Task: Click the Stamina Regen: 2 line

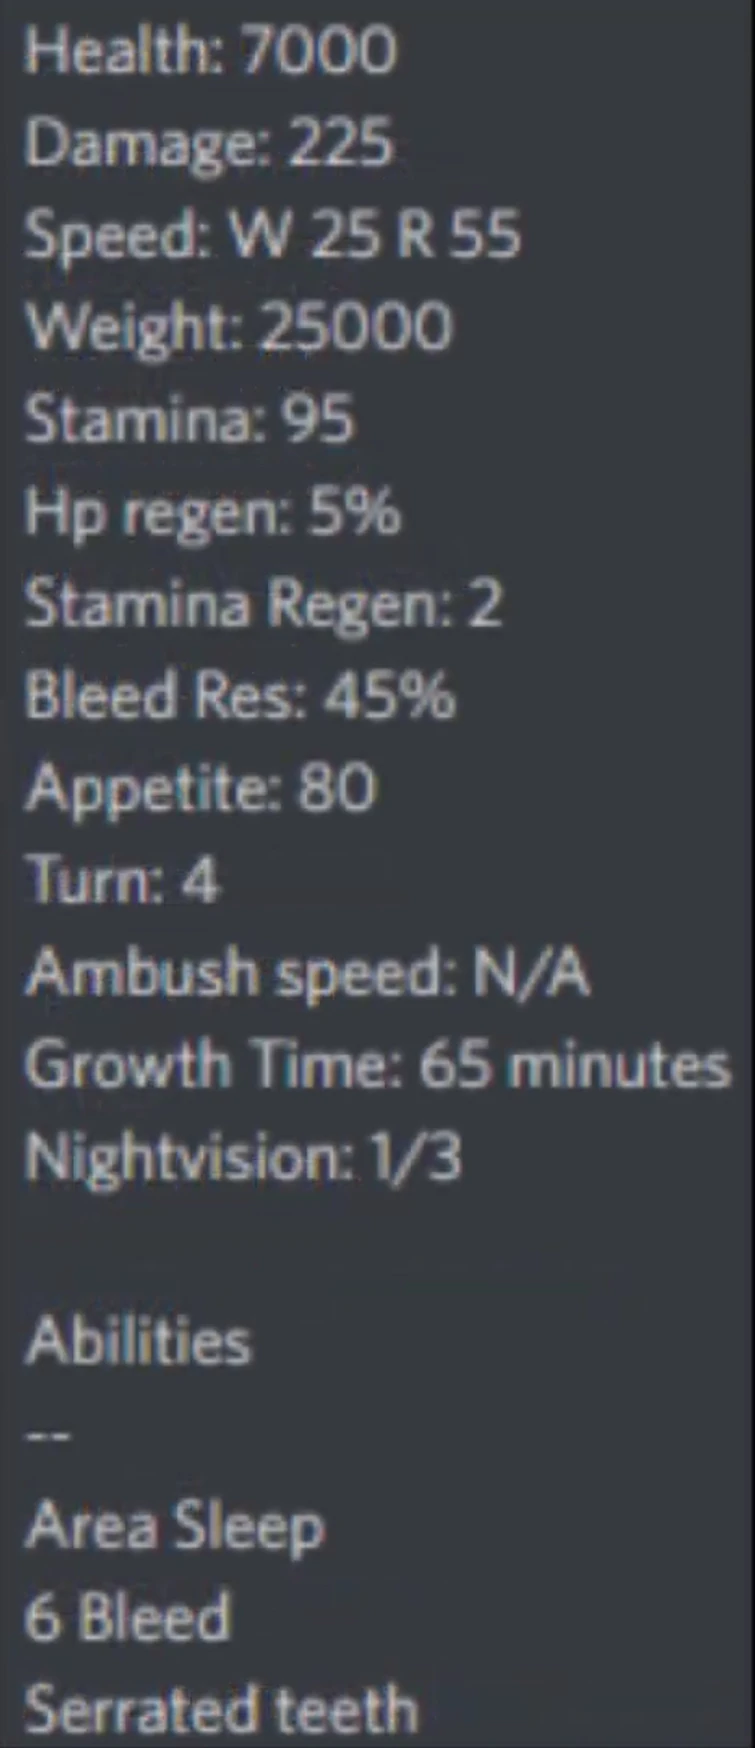Action: (x=263, y=604)
